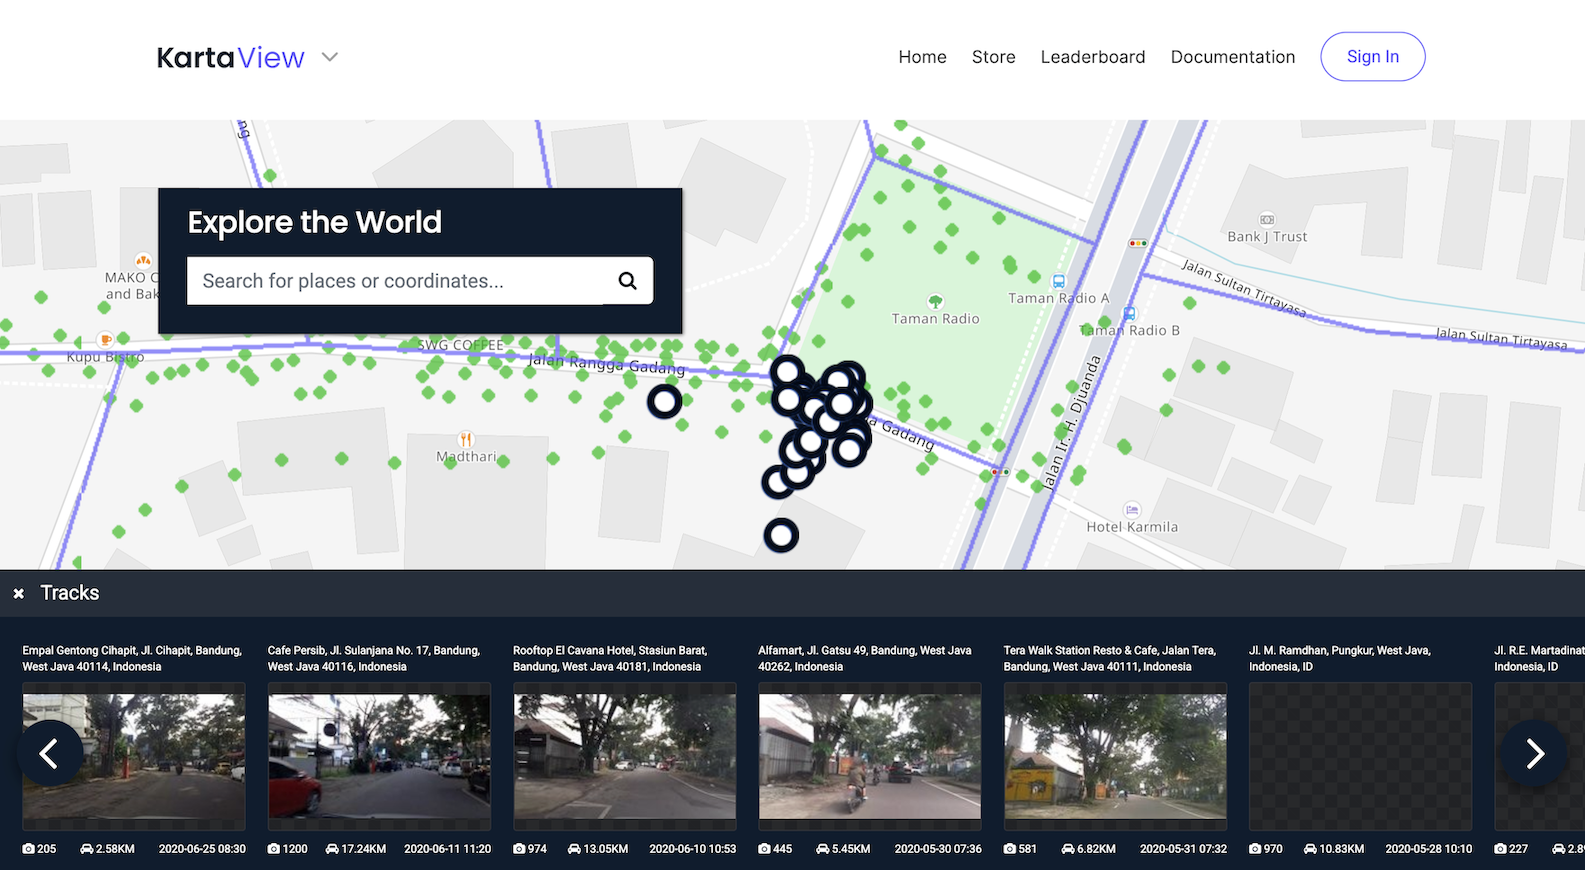This screenshot has height=870, width=1585.
Task: Open the Tera Walk Station Resto track thumbnail
Action: click(x=1115, y=756)
